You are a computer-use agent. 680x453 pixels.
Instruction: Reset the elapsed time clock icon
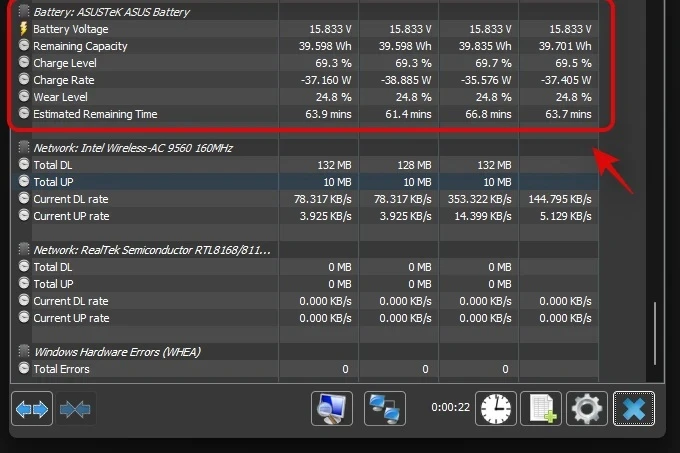pos(496,408)
